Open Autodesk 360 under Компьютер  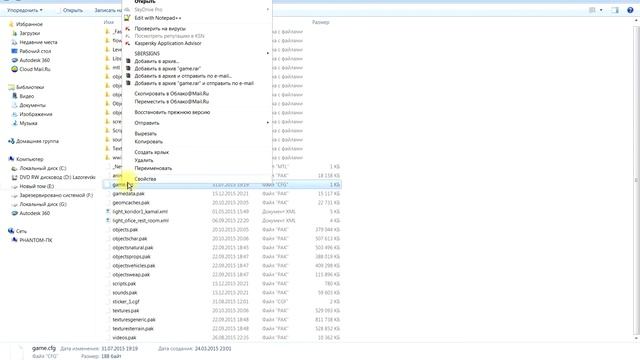pyautogui.click(x=34, y=213)
